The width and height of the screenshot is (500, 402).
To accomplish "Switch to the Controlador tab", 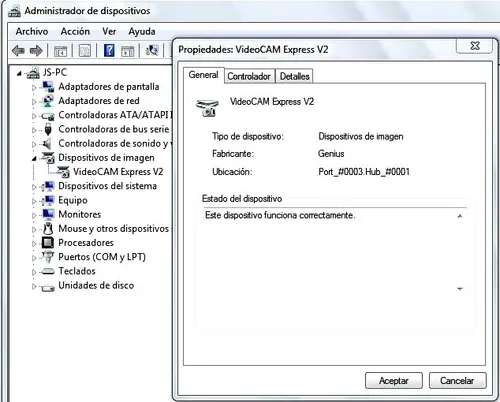I will [249, 76].
